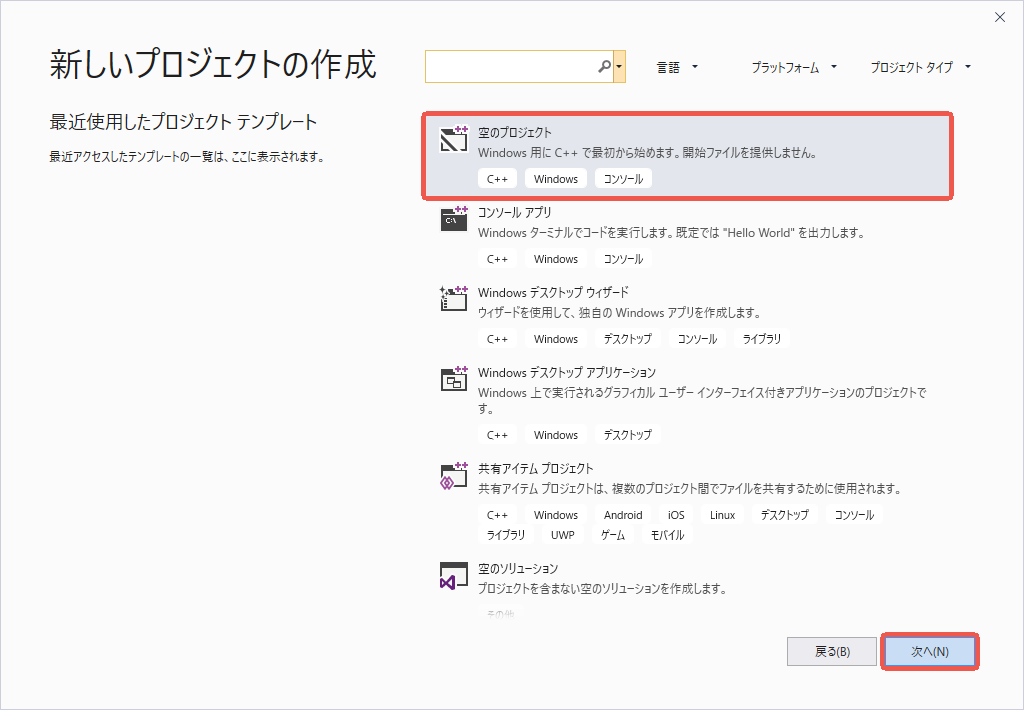
Task: Click the Empty Solution (空のソリューション) icon
Action: [x=454, y=575]
